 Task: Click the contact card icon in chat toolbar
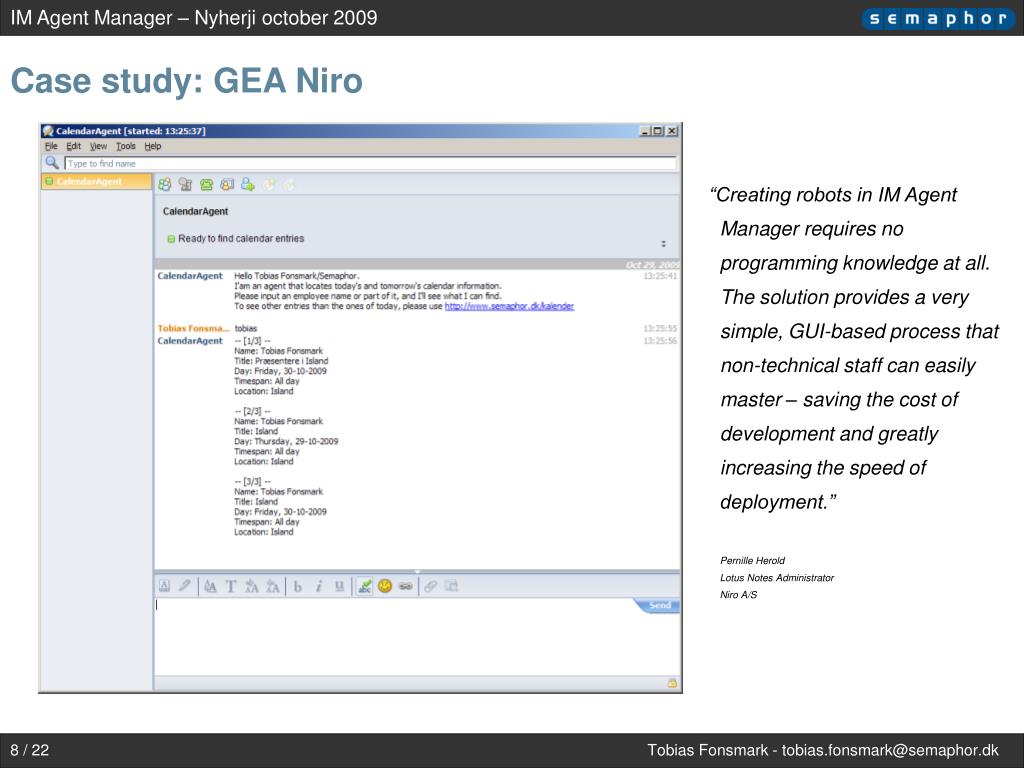click(227, 185)
